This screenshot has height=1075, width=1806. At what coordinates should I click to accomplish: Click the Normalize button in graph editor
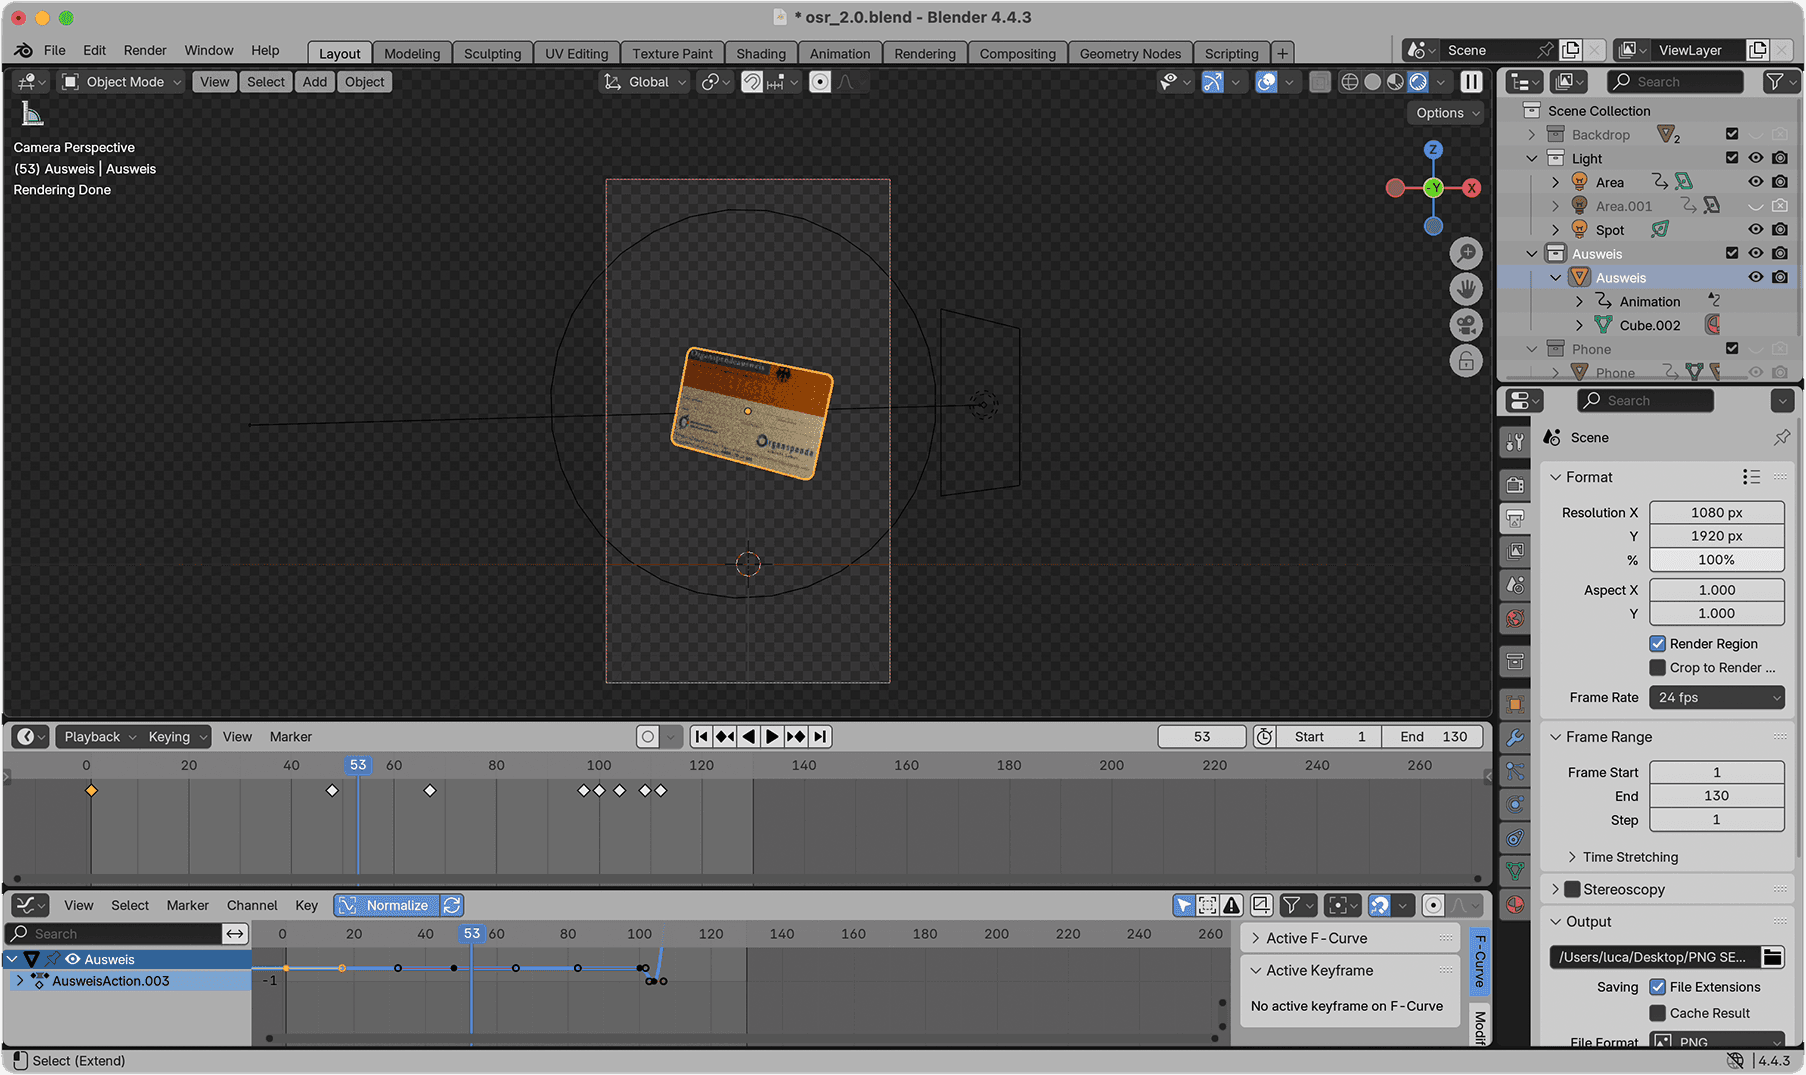386,906
